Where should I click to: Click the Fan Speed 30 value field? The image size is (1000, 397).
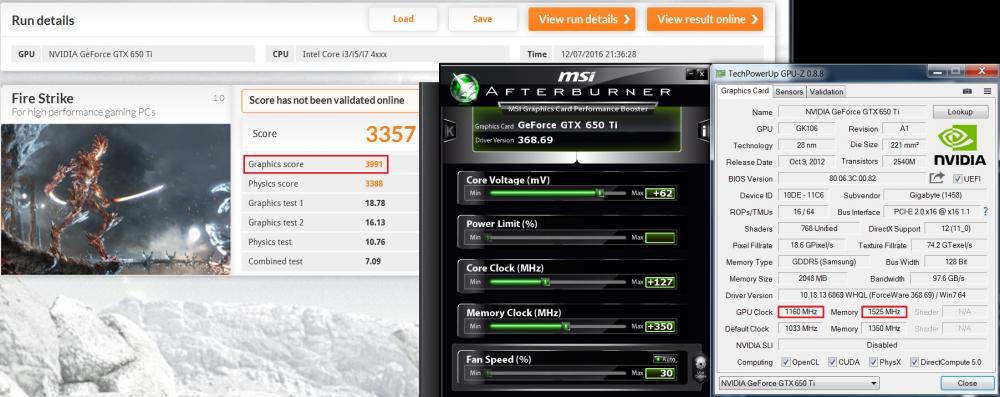(660, 373)
